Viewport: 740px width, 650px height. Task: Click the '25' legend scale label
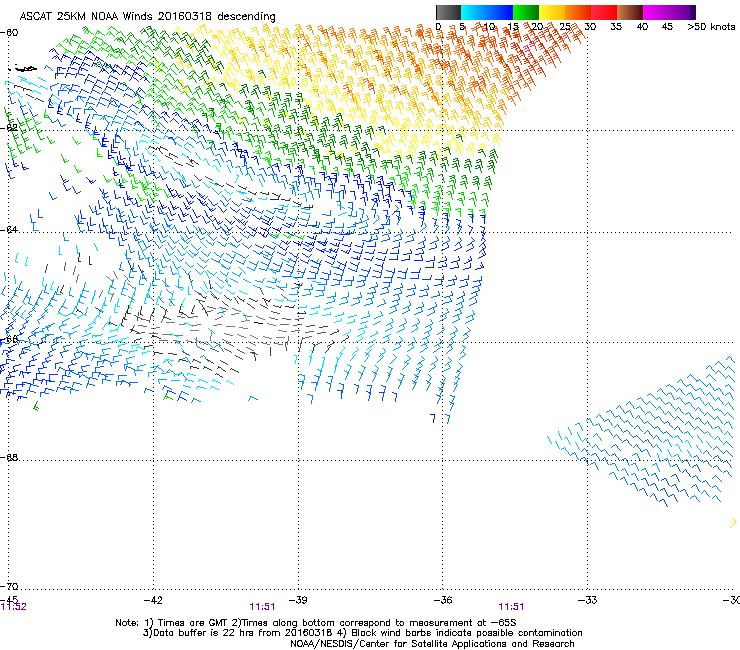tap(565, 27)
